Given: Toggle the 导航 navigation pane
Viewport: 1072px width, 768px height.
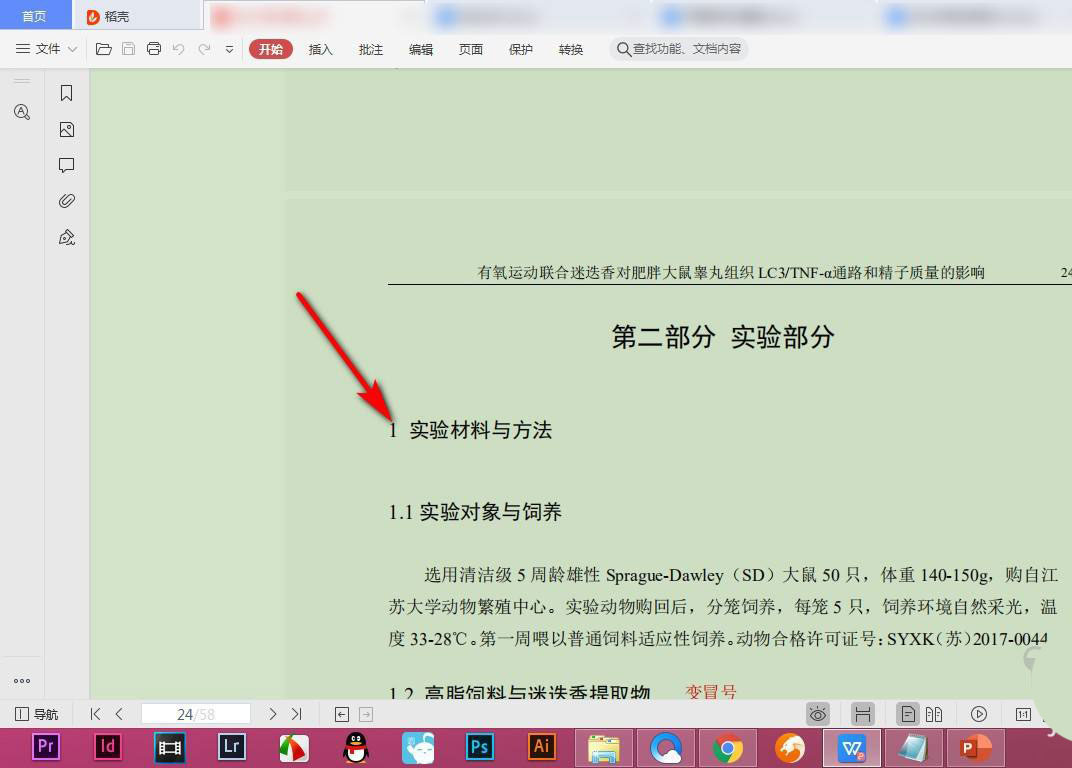Looking at the screenshot, I should pyautogui.click(x=37, y=714).
